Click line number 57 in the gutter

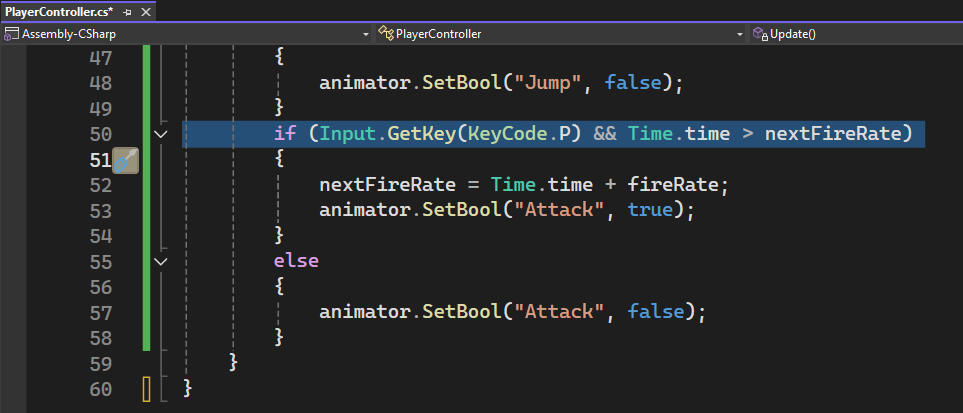[101, 312]
